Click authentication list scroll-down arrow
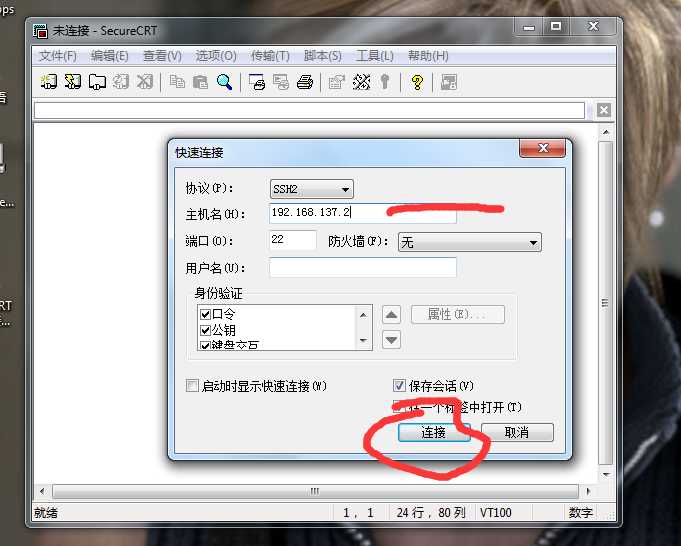 (x=364, y=340)
